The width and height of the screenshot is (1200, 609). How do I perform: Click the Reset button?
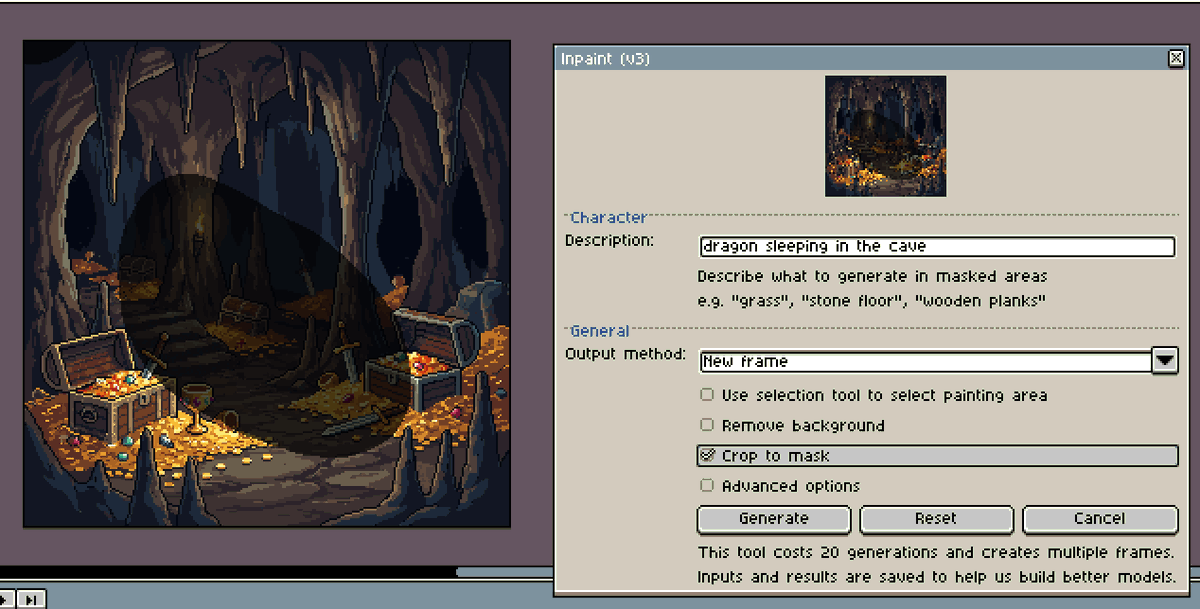[x=936, y=519]
